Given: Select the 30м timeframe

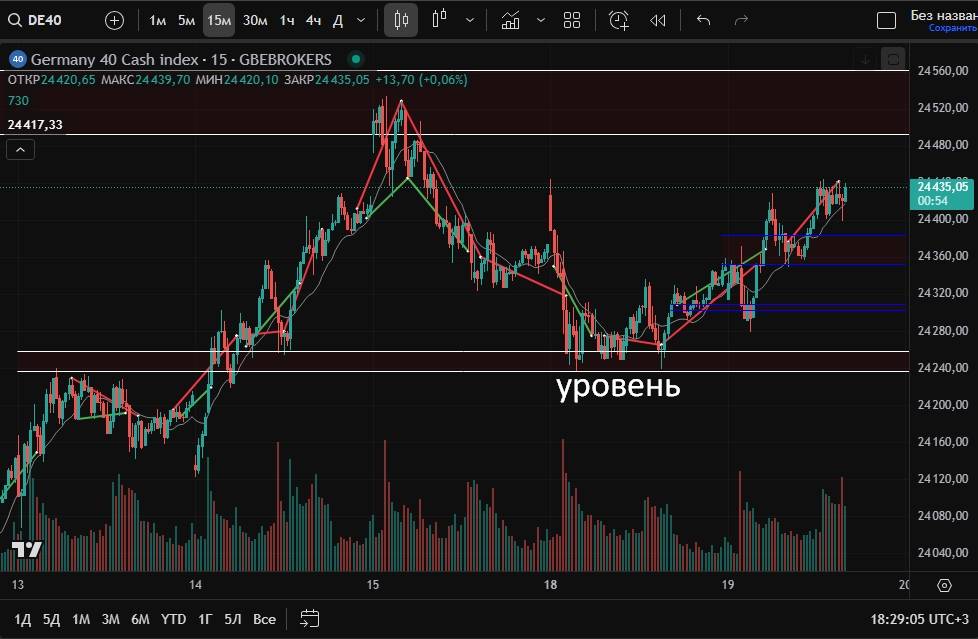Looking at the screenshot, I should tap(255, 20).
